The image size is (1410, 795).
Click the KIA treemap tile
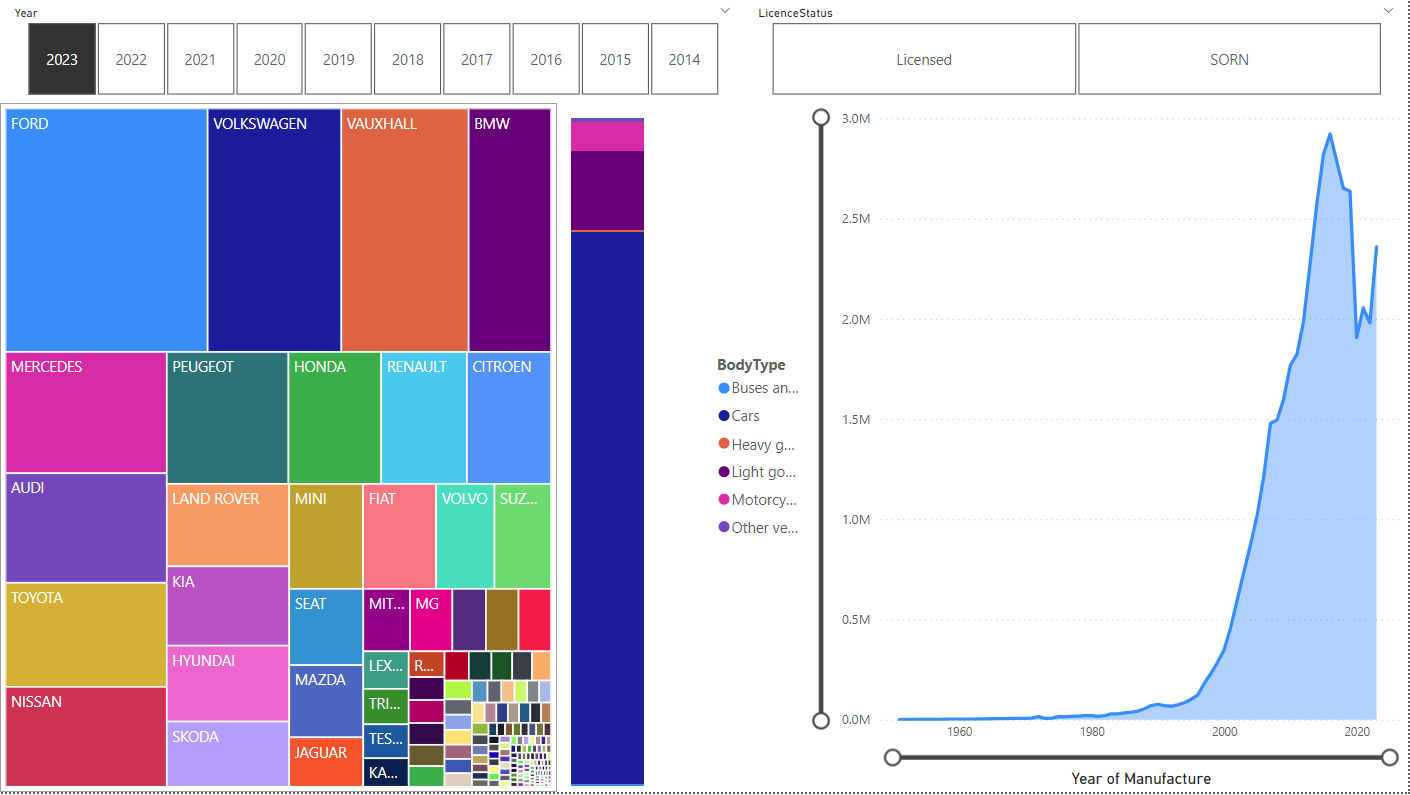pyautogui.click(x=228, y=606)
